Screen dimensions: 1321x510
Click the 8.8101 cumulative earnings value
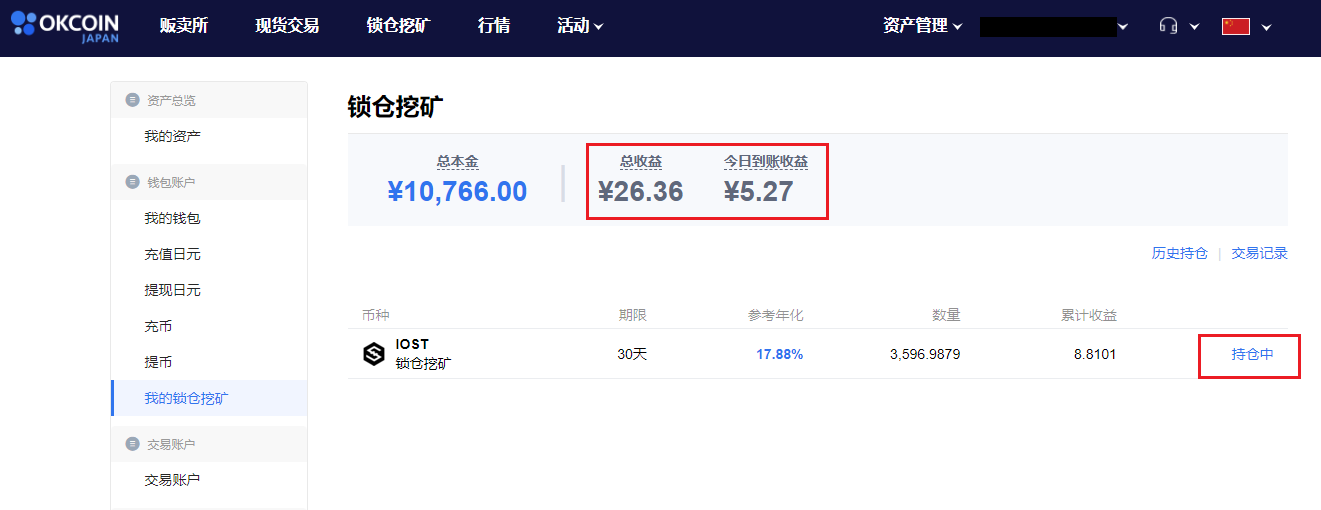coord(1094,354)
